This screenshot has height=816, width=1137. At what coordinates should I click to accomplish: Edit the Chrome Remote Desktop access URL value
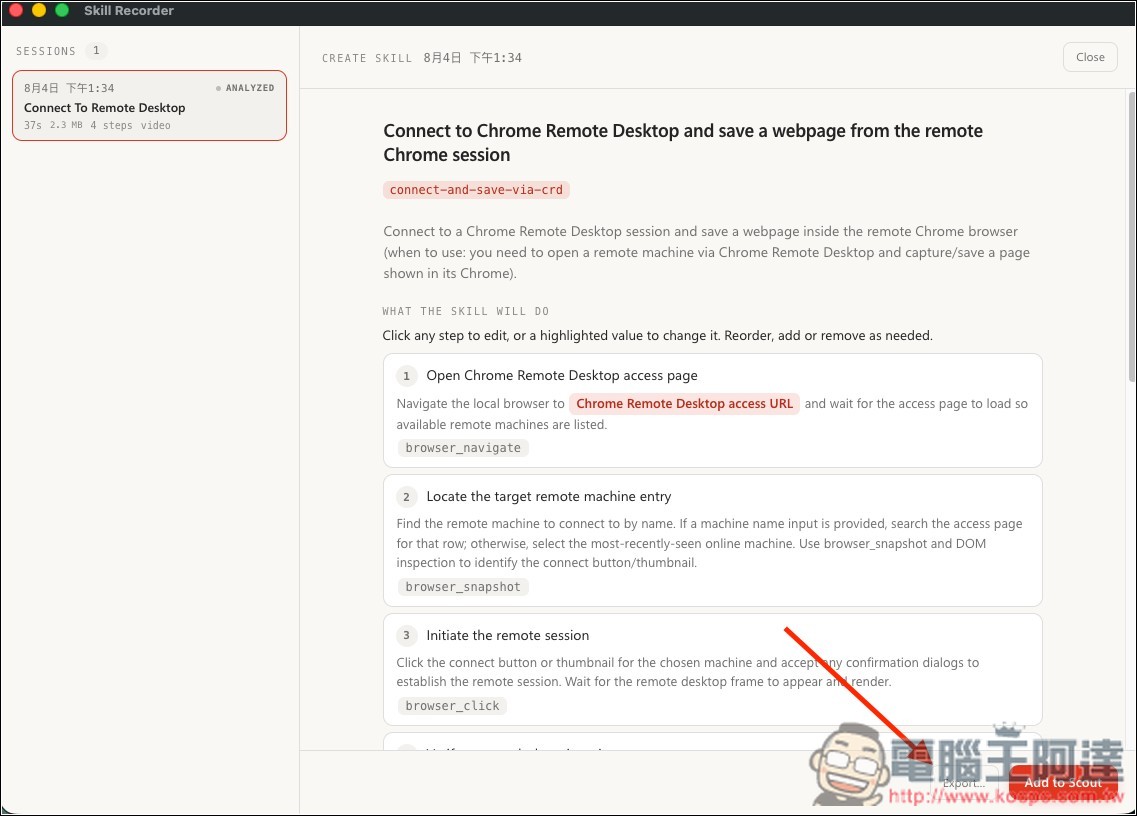tap(684, 403)
